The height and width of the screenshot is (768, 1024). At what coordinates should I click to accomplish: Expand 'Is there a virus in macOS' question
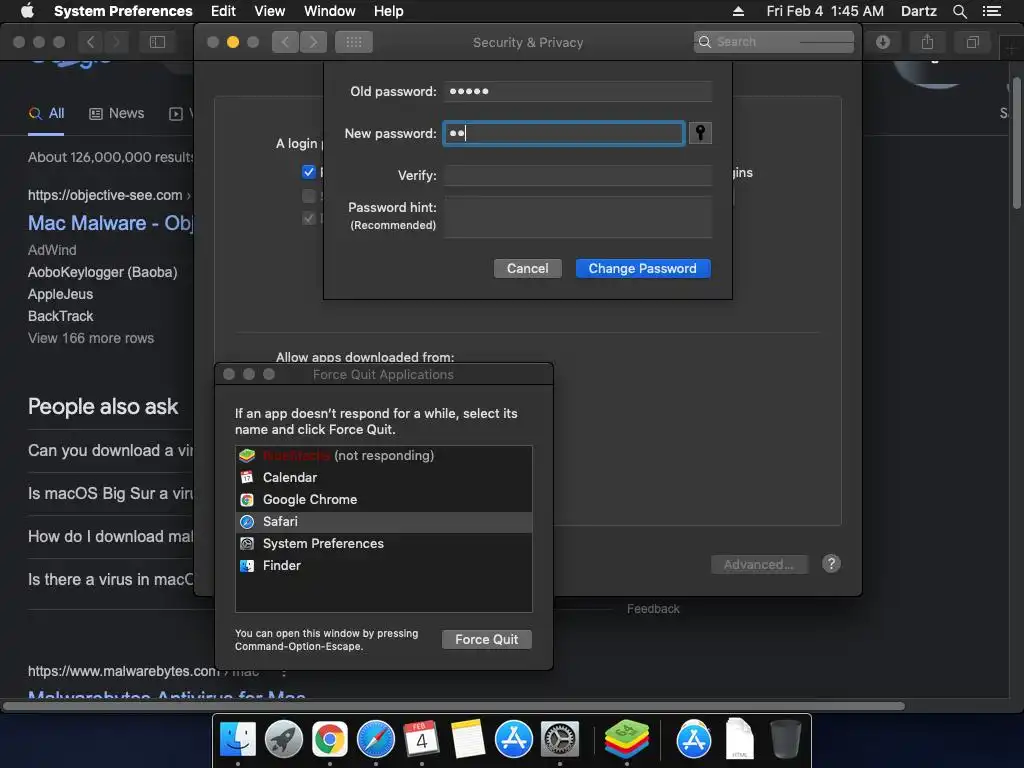(x=110, y=580)
